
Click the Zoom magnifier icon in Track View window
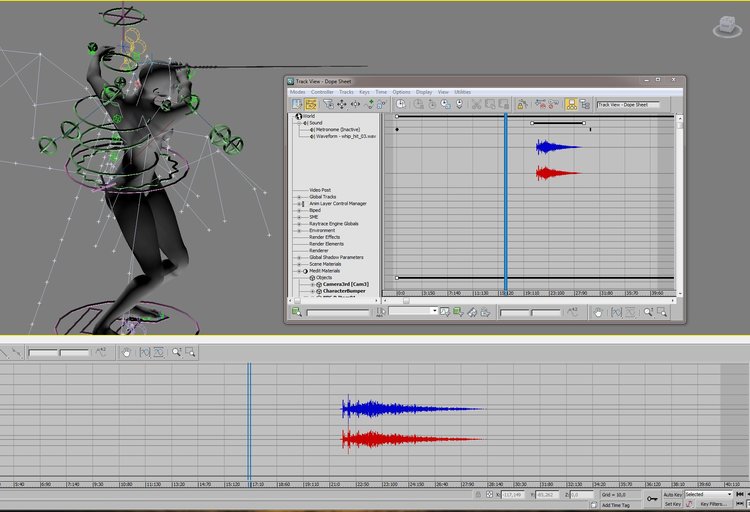(x=648, y=312)
